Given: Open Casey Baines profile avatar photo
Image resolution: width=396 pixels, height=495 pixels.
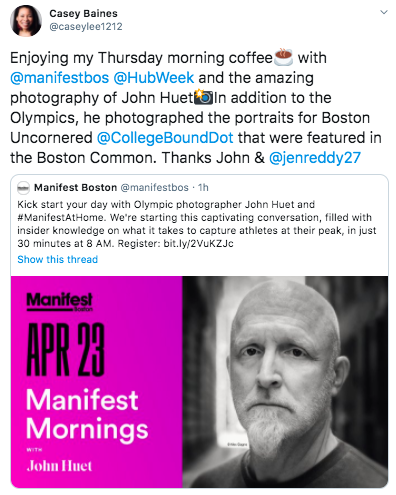Looking at the screenshot, I should (x=26, y=21).
